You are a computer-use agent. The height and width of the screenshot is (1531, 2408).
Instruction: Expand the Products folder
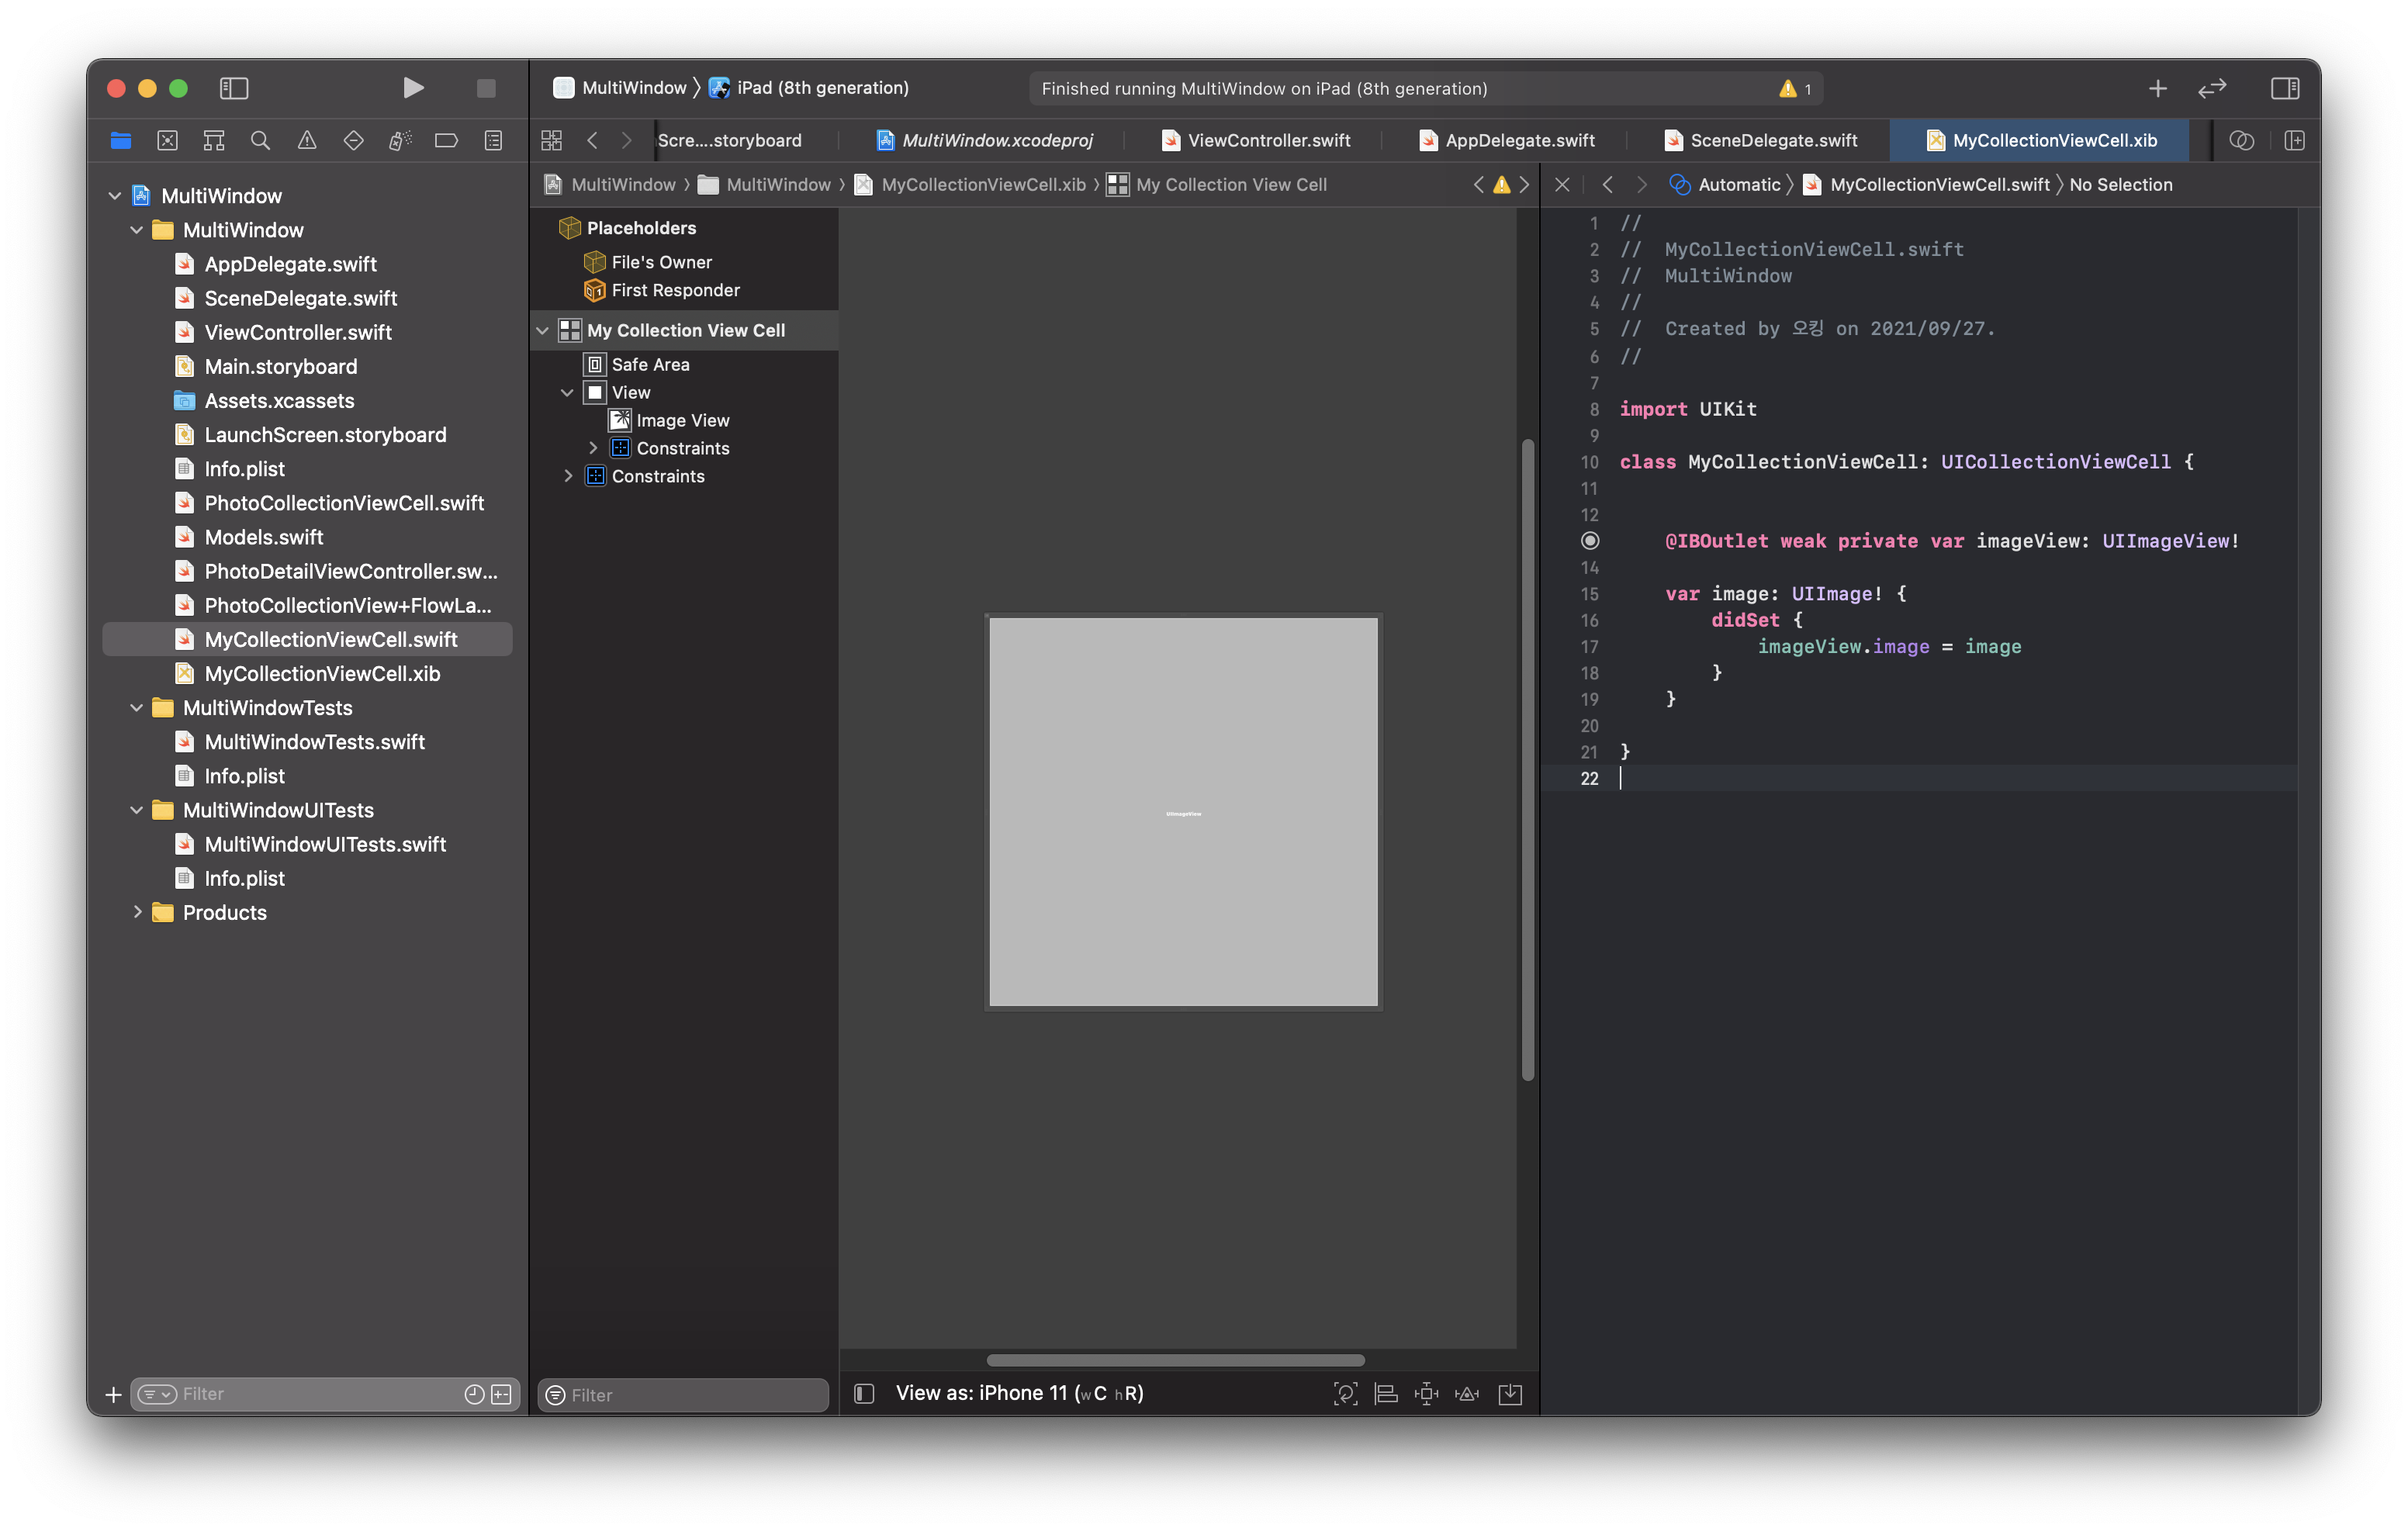[137, 912]
